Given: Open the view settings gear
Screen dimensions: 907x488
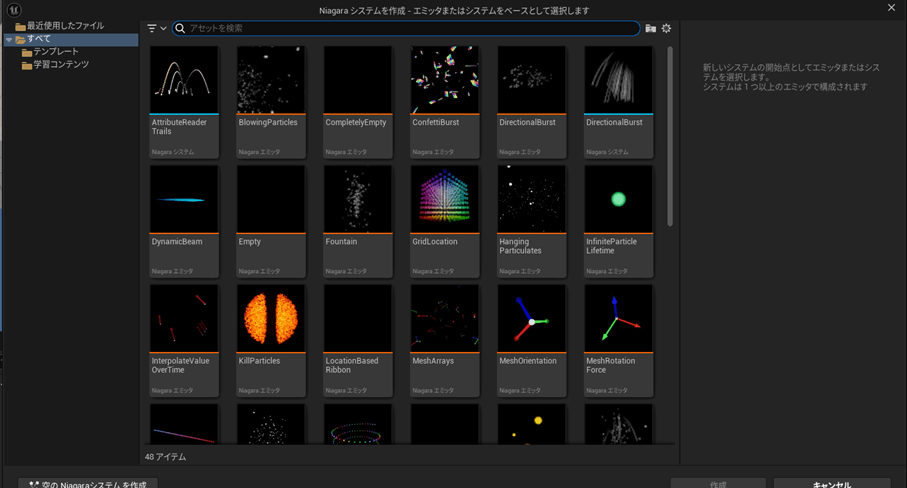Looking at the screenshot, I should [x=666, y=28].
